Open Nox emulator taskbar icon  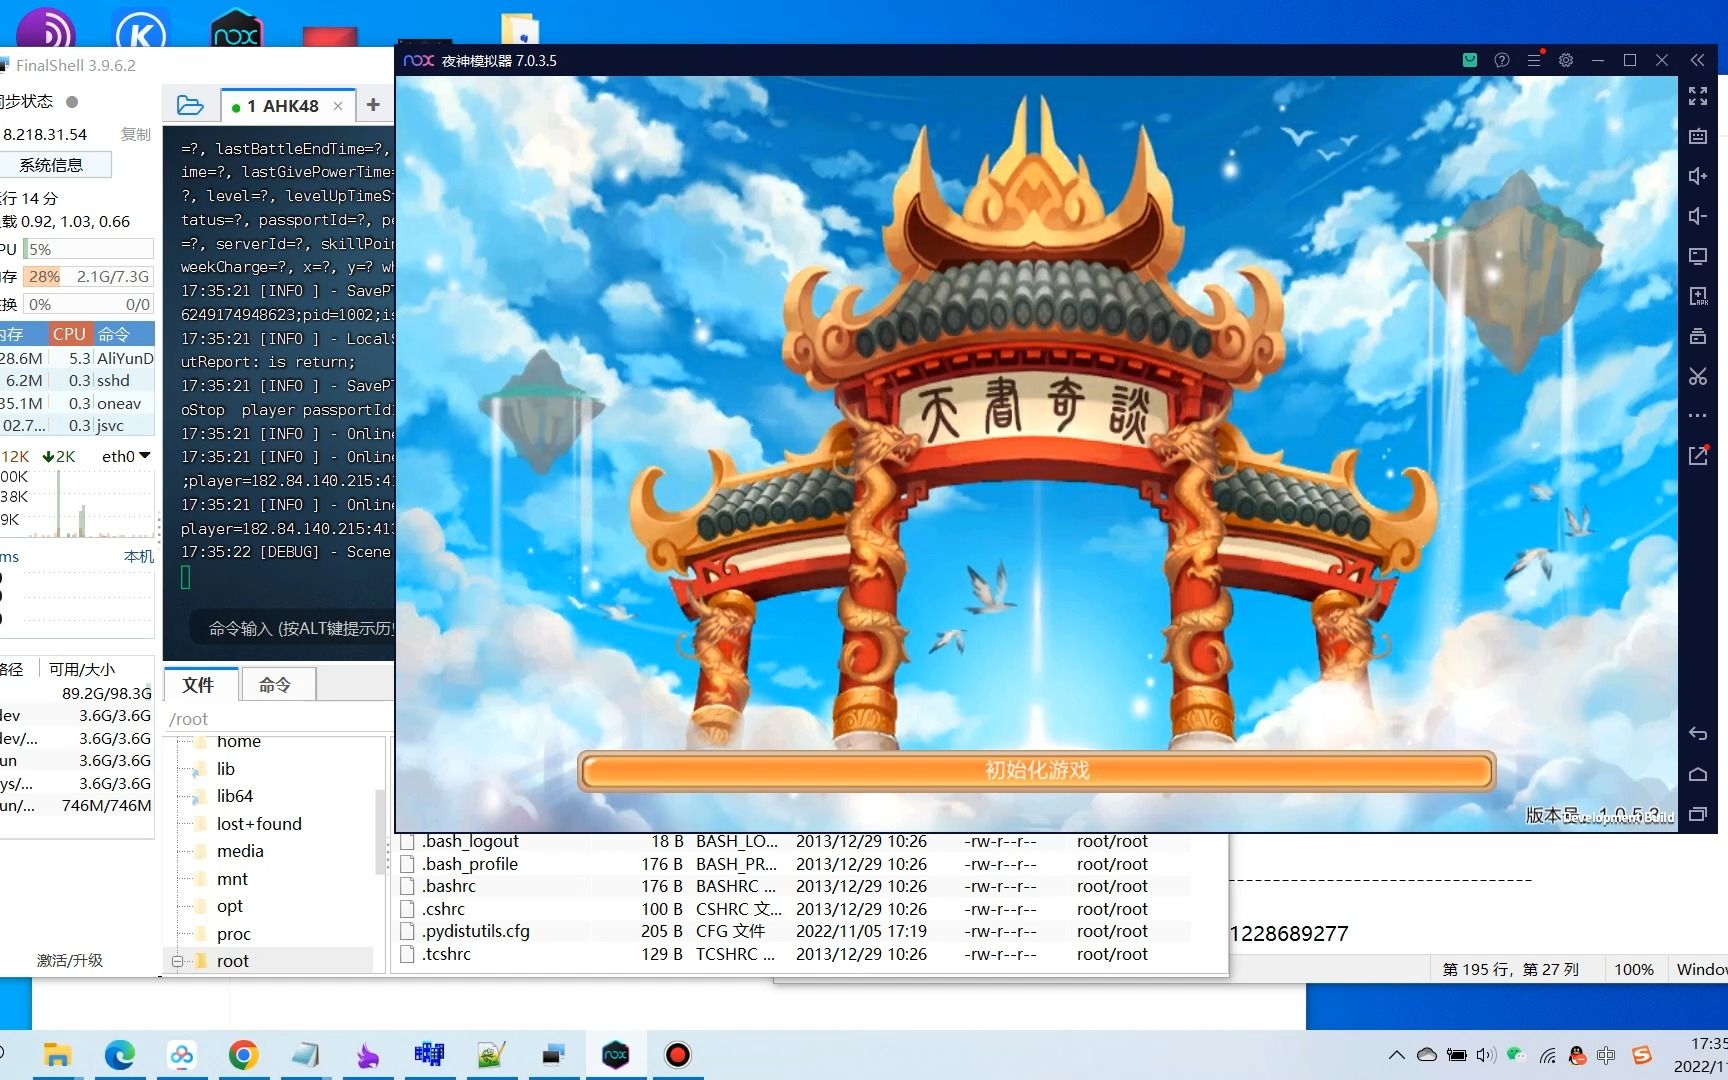pyautogui.click(x=615, y=1055)
